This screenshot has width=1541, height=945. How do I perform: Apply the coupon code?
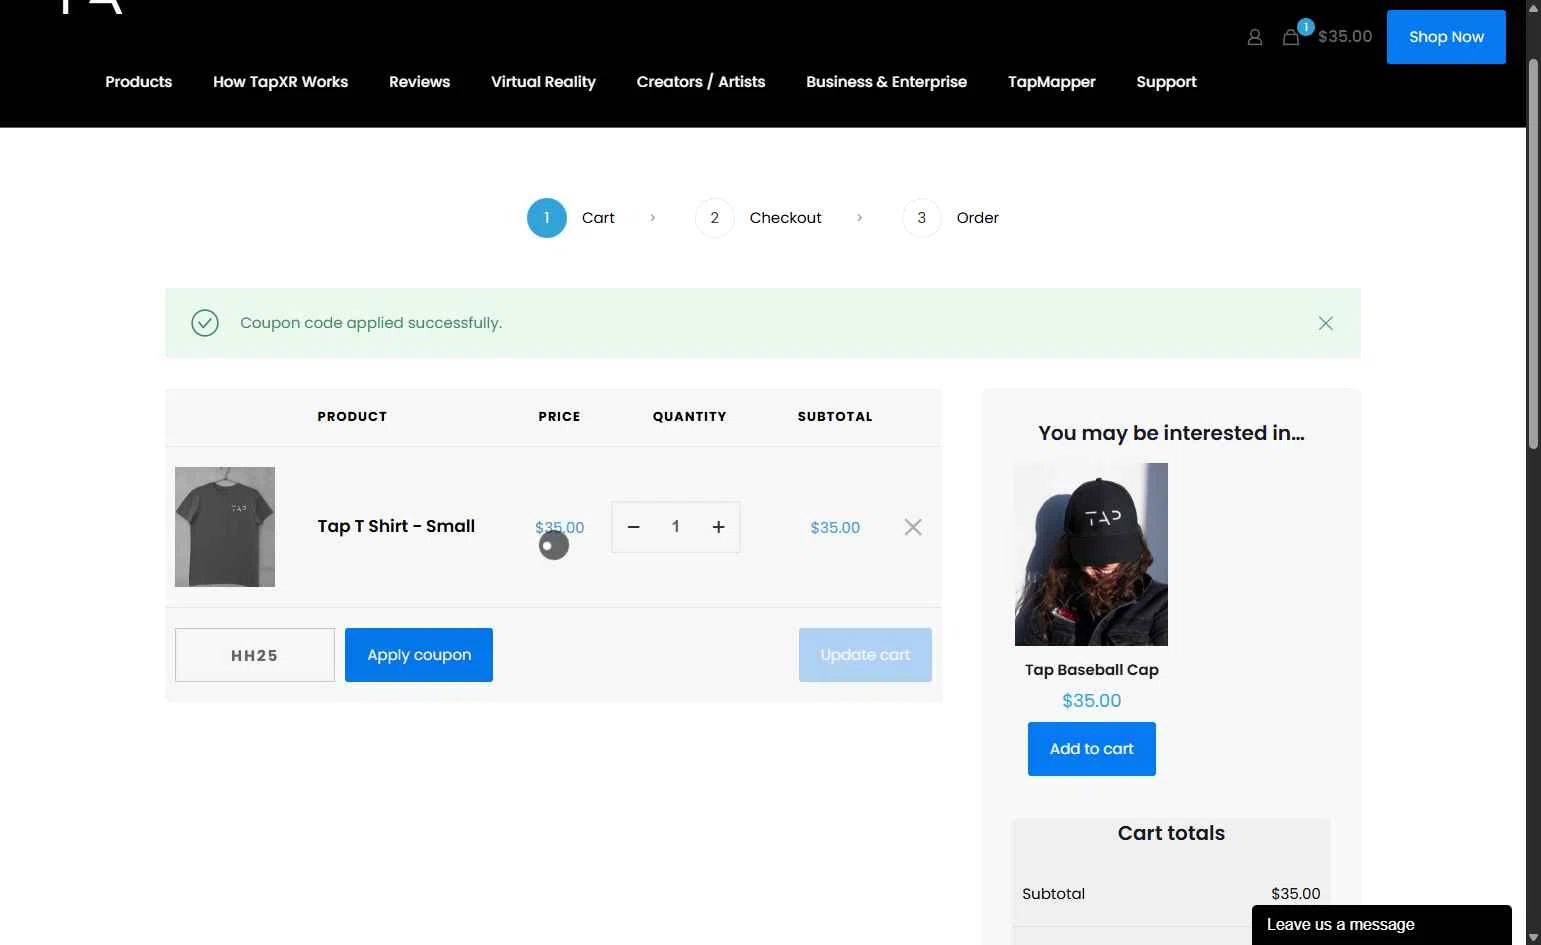pos(419,655)
